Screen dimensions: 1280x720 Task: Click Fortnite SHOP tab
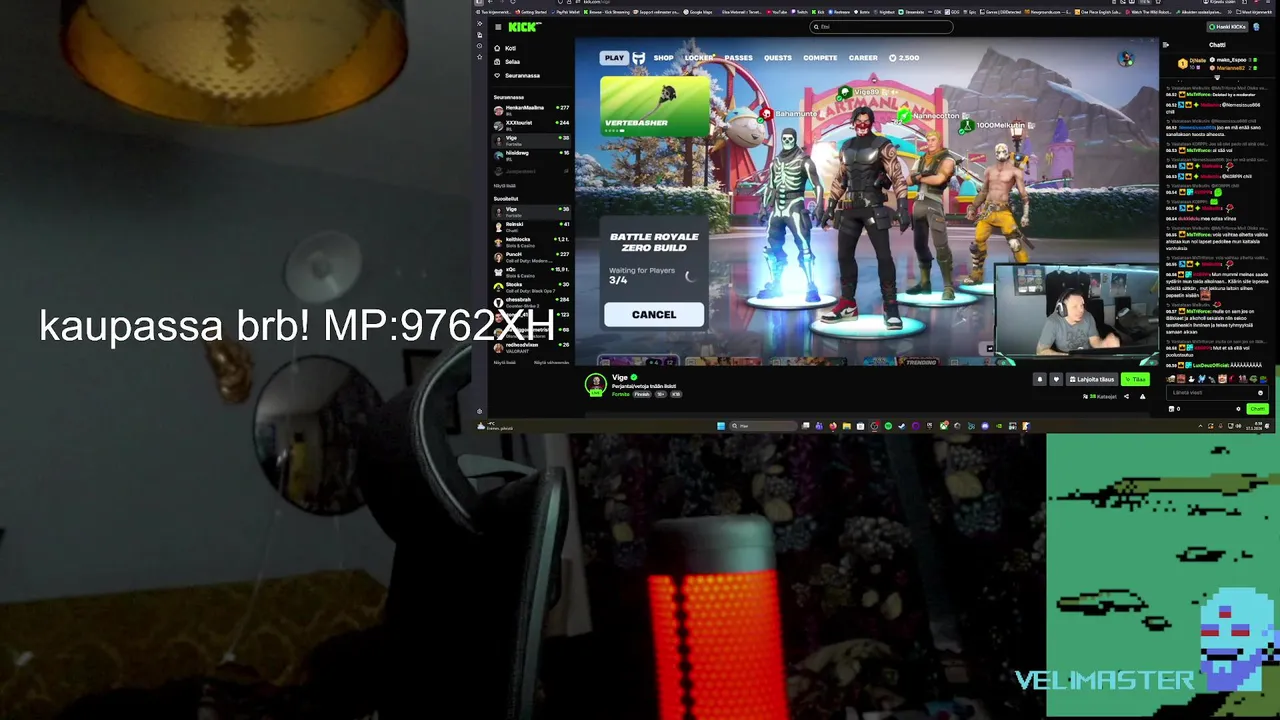663,58
